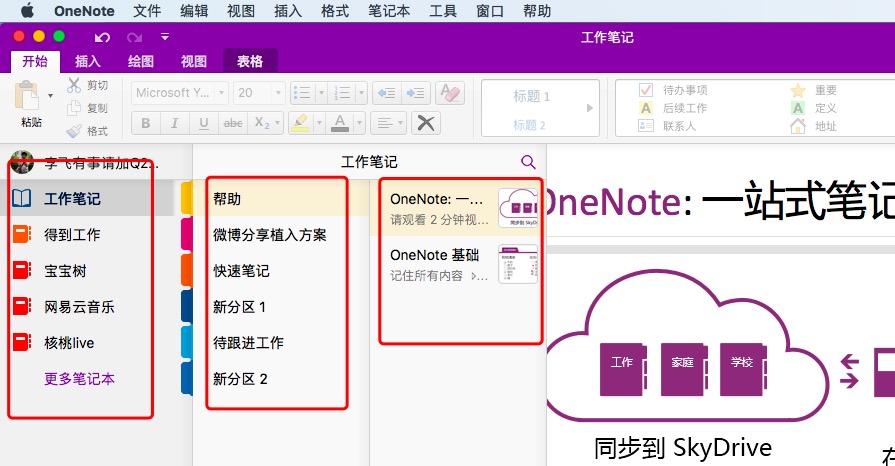Click the Redo arrow in title bar
Screen dimensions: 895x466
point(135,38)
